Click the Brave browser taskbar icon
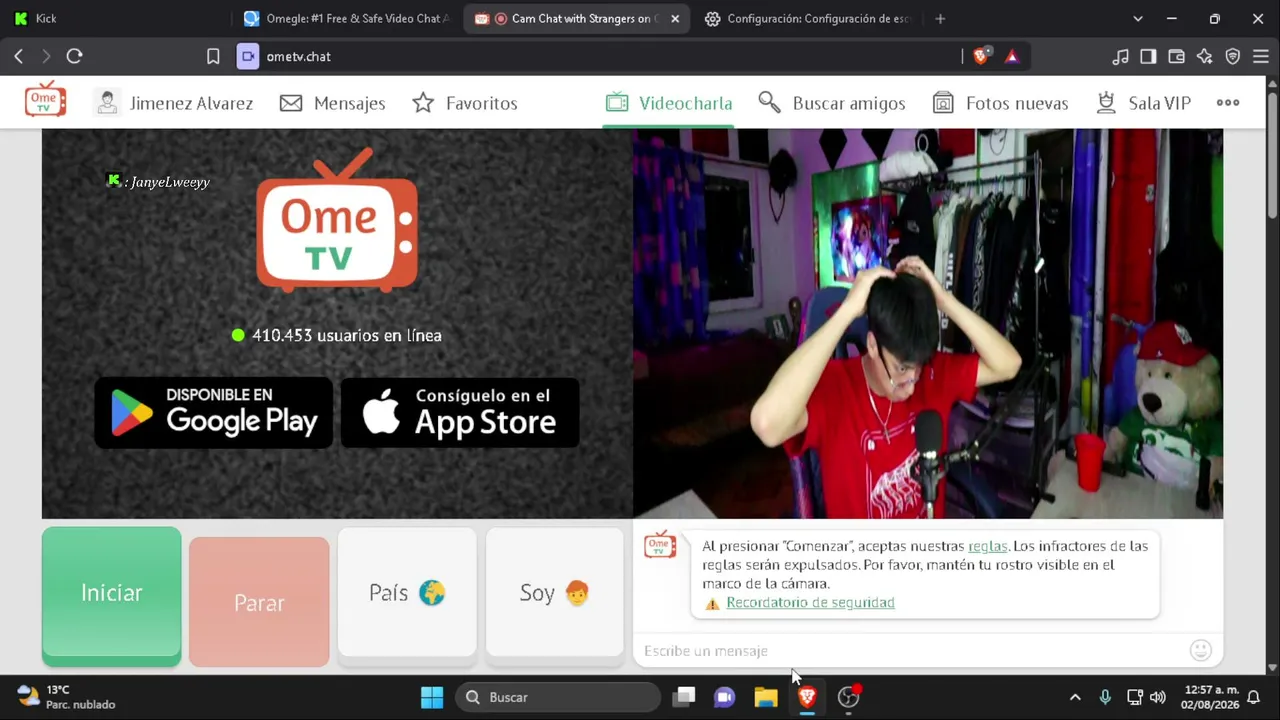Screen dimensions: 1280x720 807,697
